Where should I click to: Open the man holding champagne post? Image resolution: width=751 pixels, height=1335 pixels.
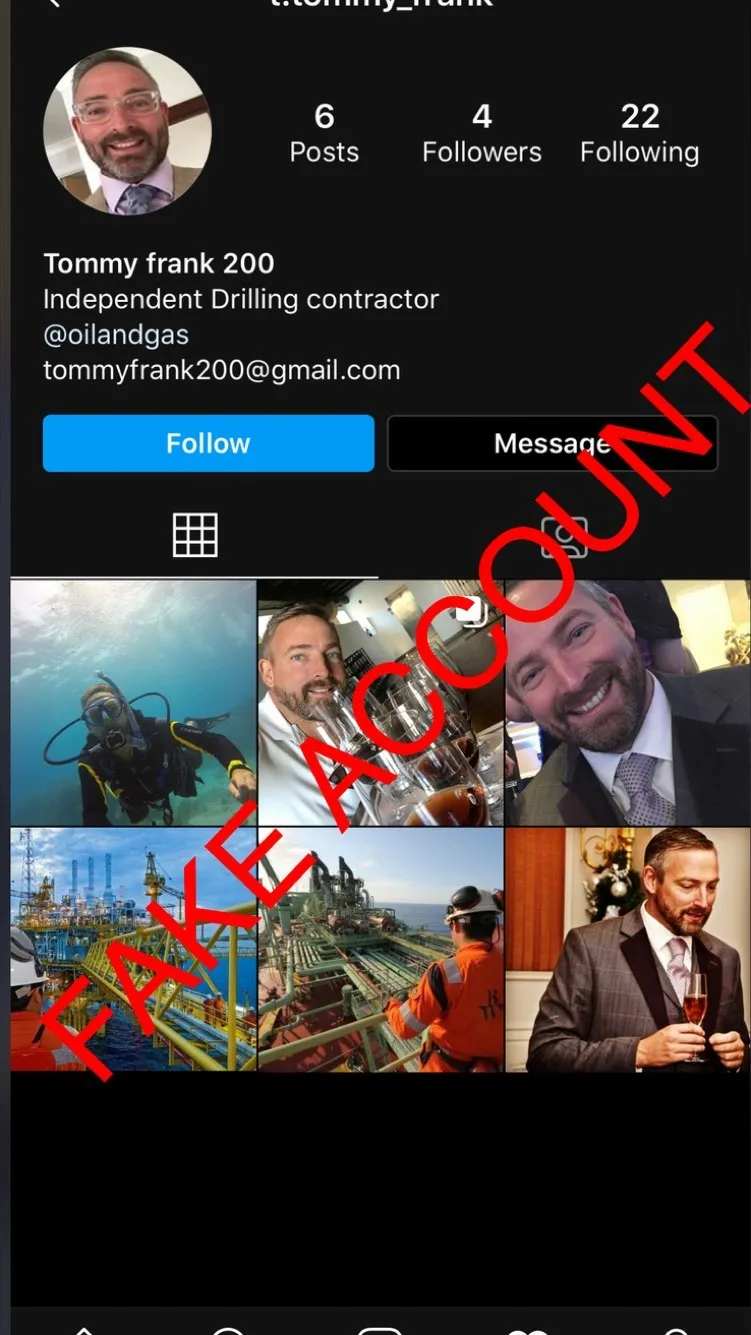coord(628,949)
